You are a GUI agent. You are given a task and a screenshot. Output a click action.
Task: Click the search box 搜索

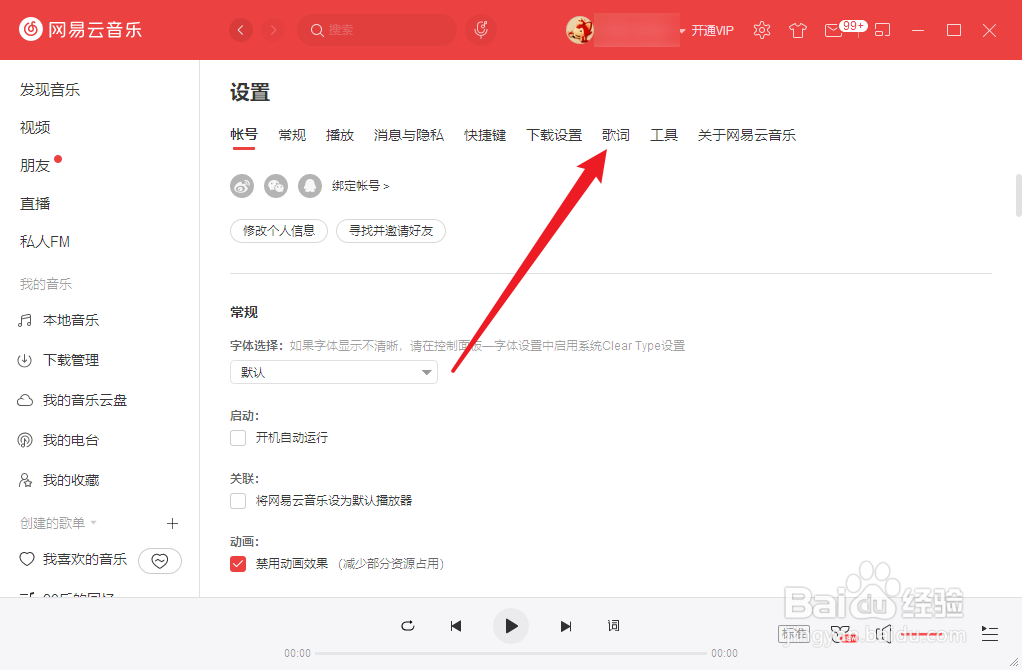(377, 30)
